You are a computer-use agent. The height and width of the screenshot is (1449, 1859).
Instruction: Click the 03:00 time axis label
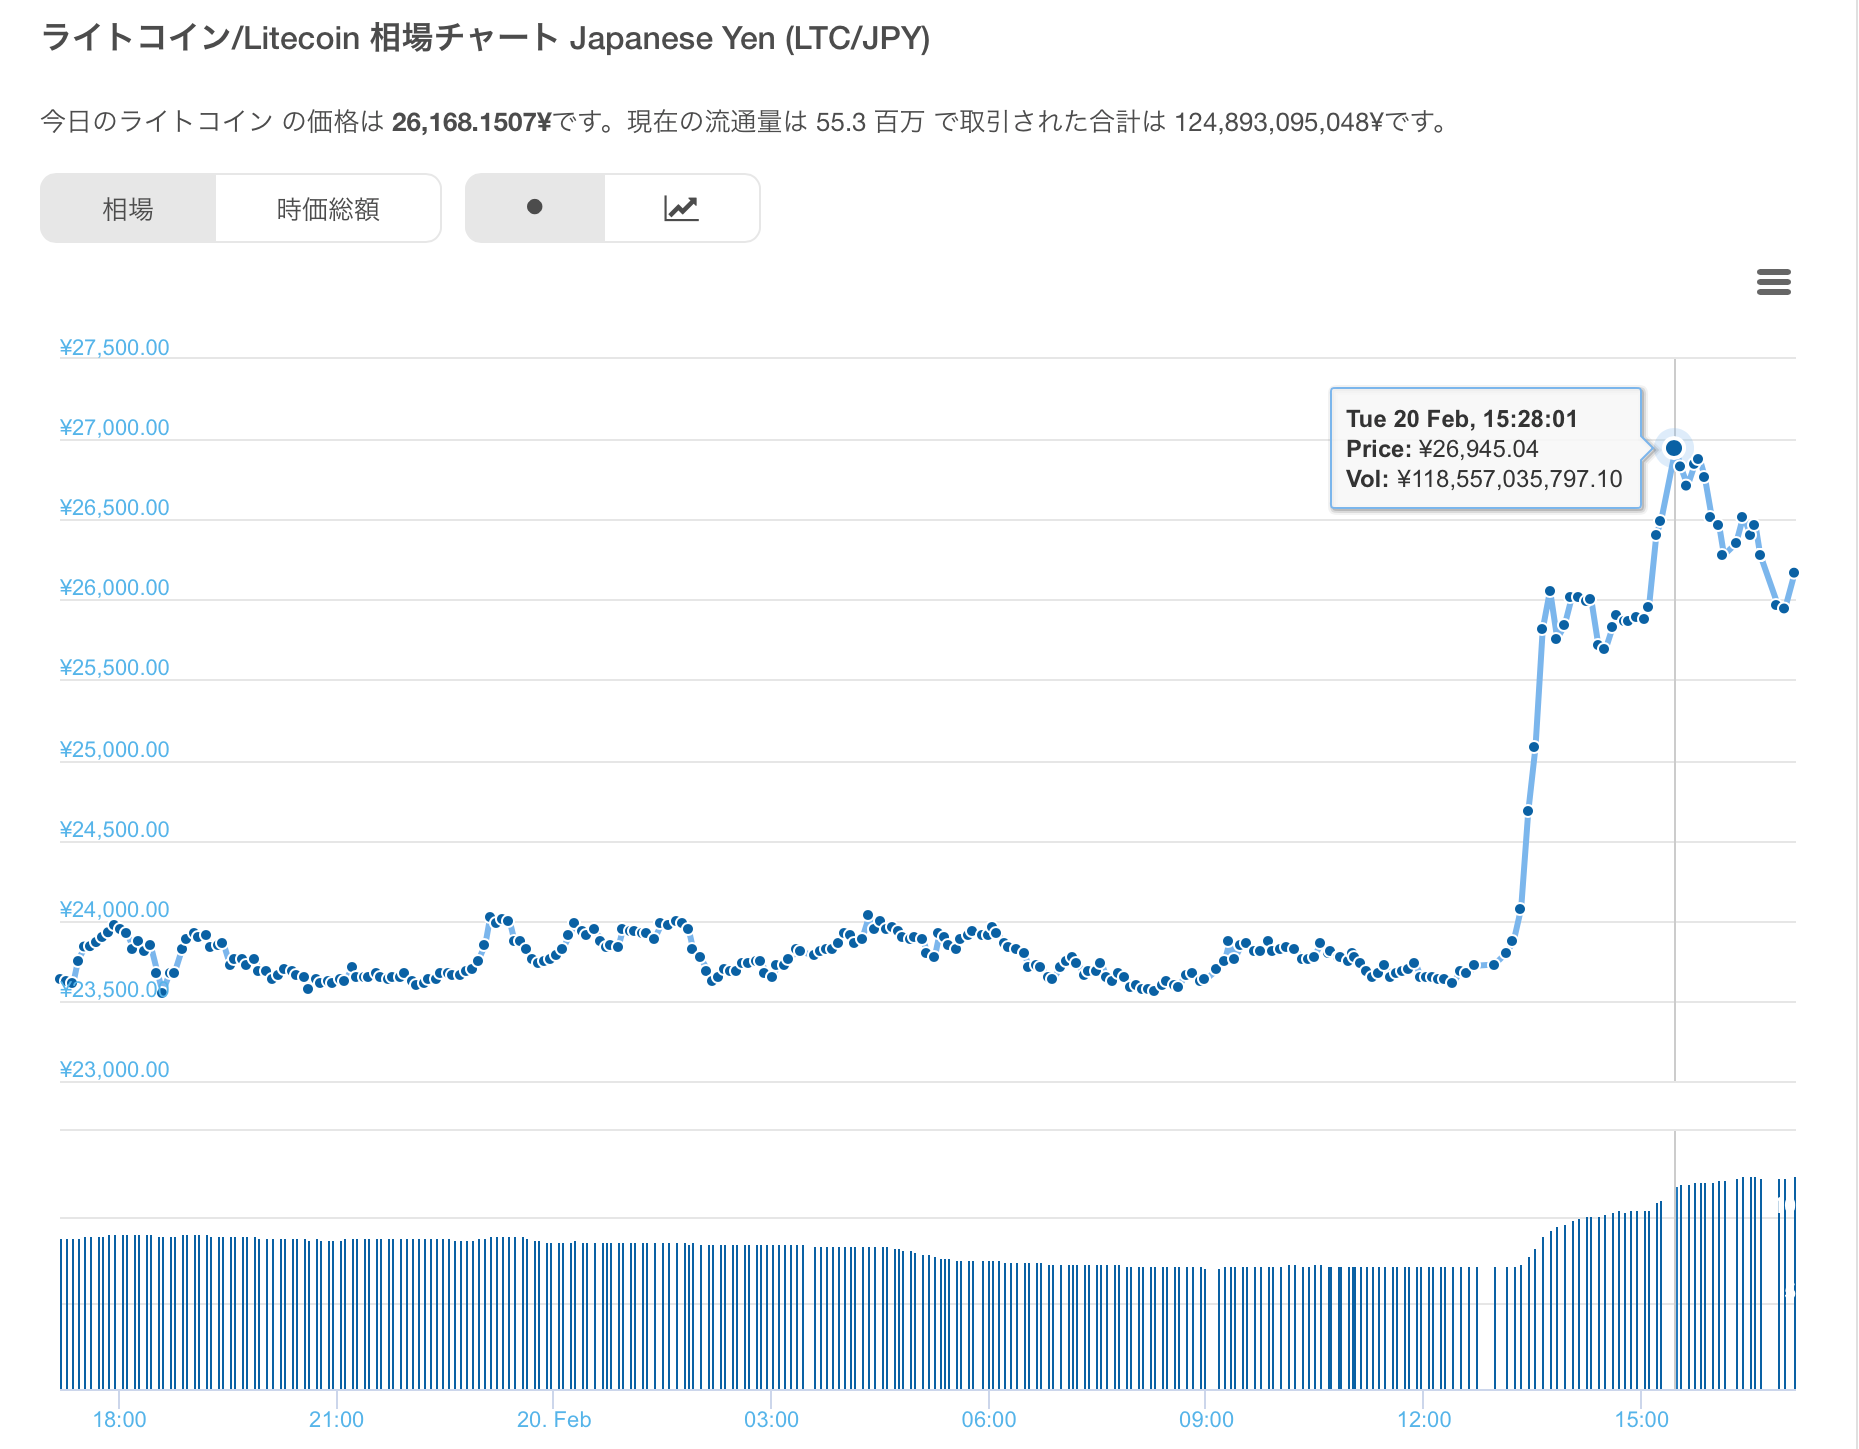[771, 1419]
